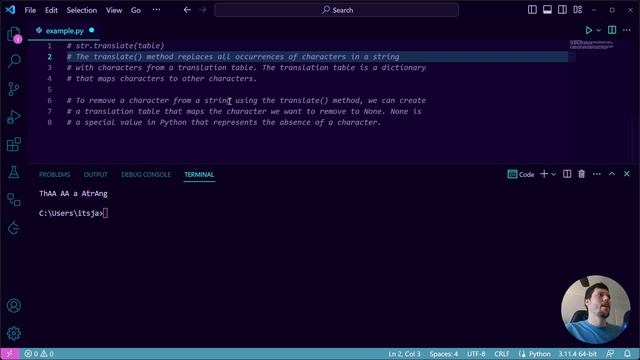The height and width of the screenshot is (360, 640).
Task: Open the File menu
Action: (x=30, y=10)
